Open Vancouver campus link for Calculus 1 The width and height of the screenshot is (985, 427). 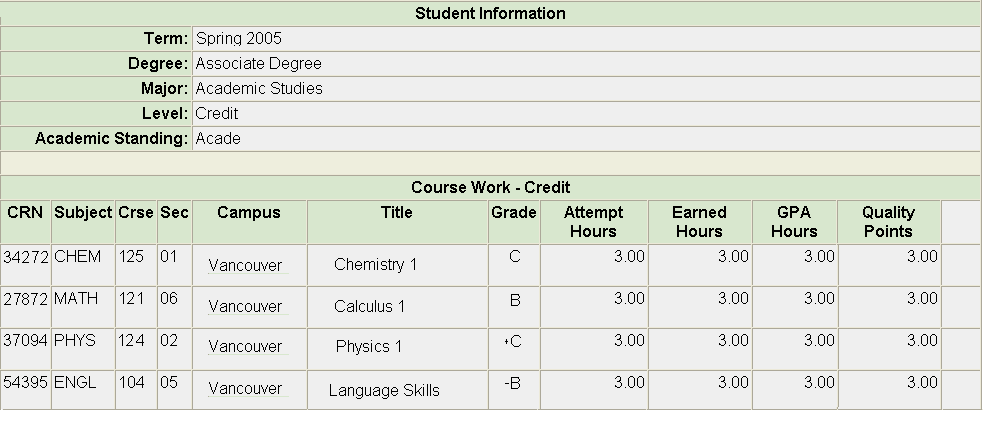coord(245,307)
